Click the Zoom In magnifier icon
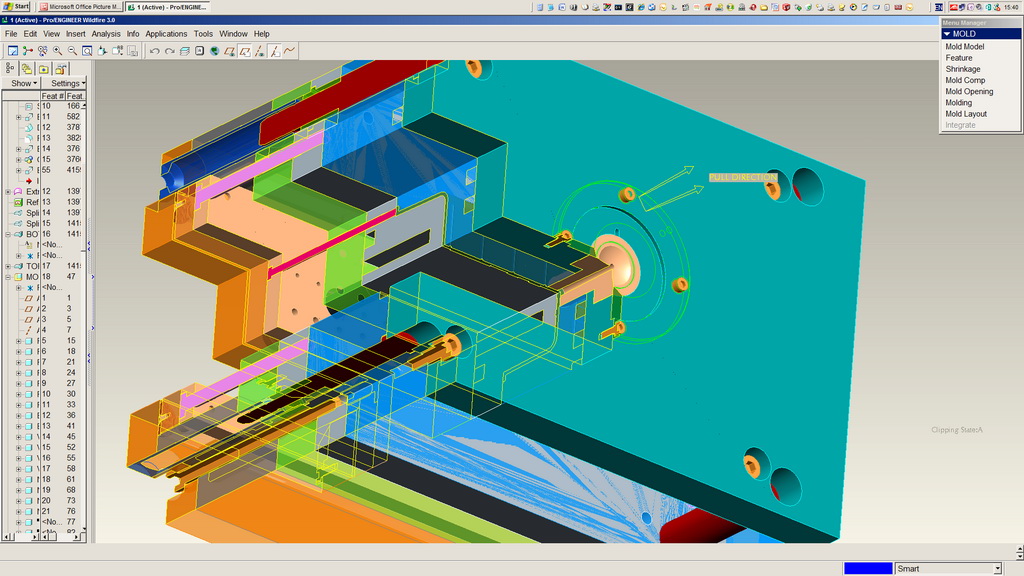This screenshot has width=1024, height=576. coord(57,51)
